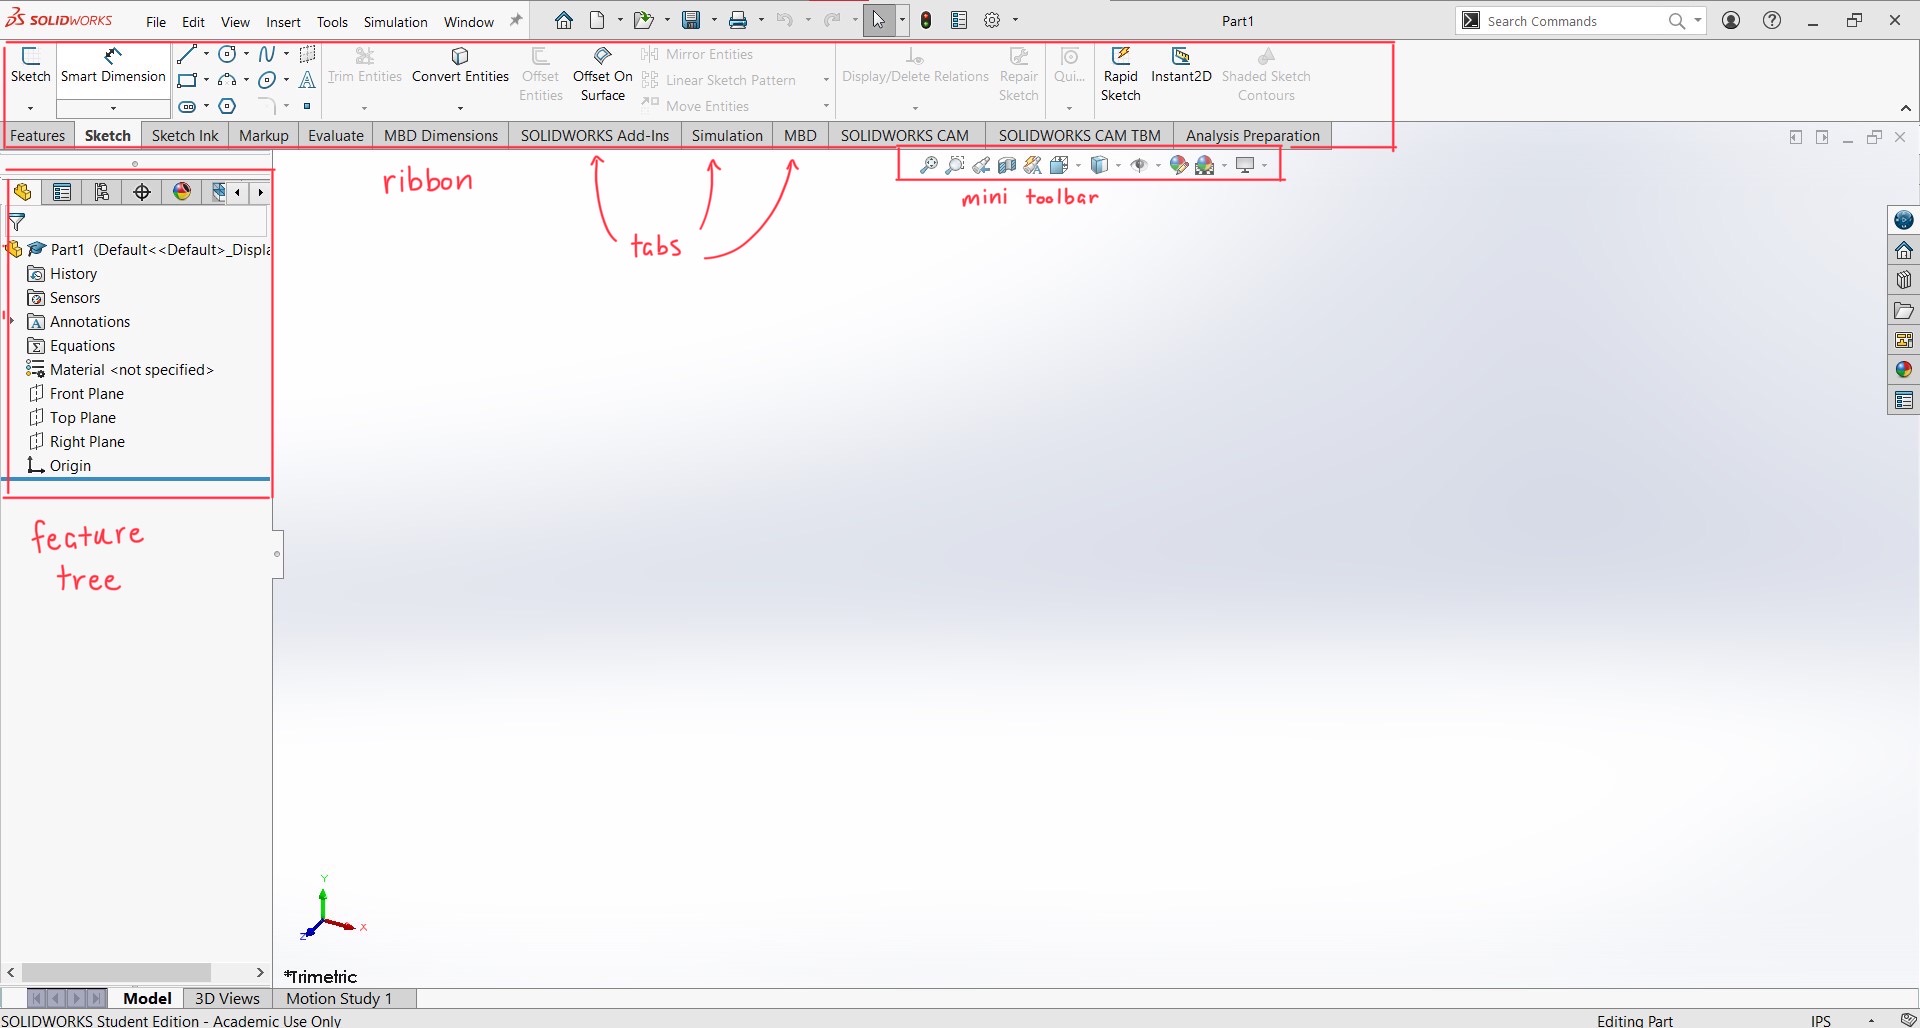The image size is (1920, 1028).
Task: Click the Zoom to Fit icon
Action: click(928, 165)
